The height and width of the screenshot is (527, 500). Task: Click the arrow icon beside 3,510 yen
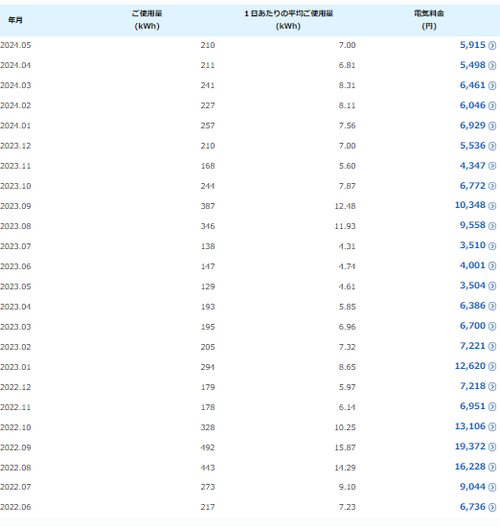tap(492, 246)
